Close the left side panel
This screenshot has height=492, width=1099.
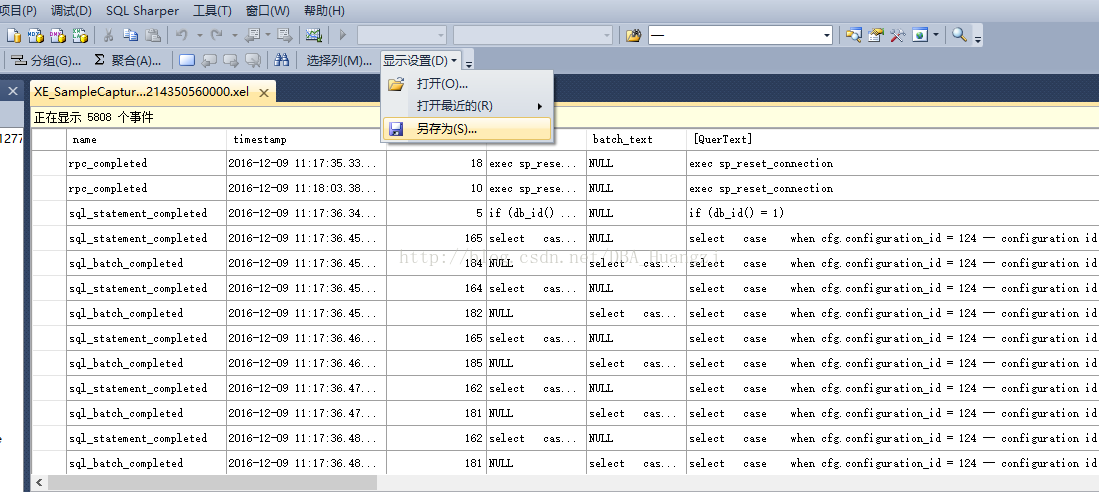click(13, 91)
